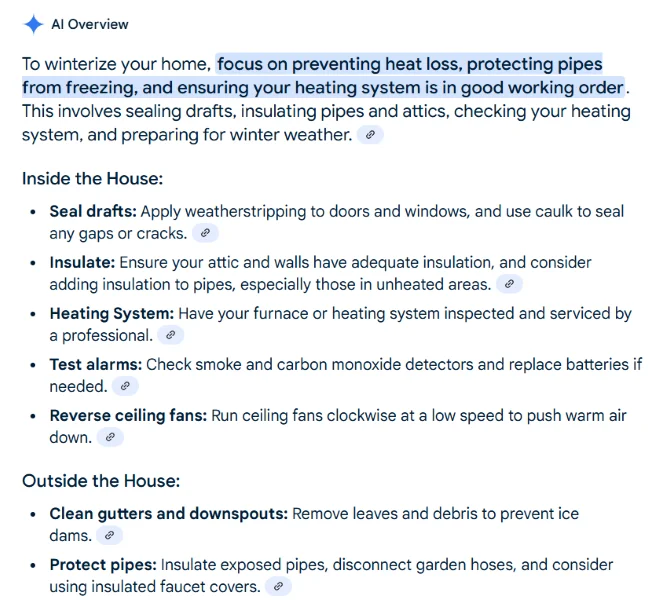Open the source link for Seal drafts

204,233
